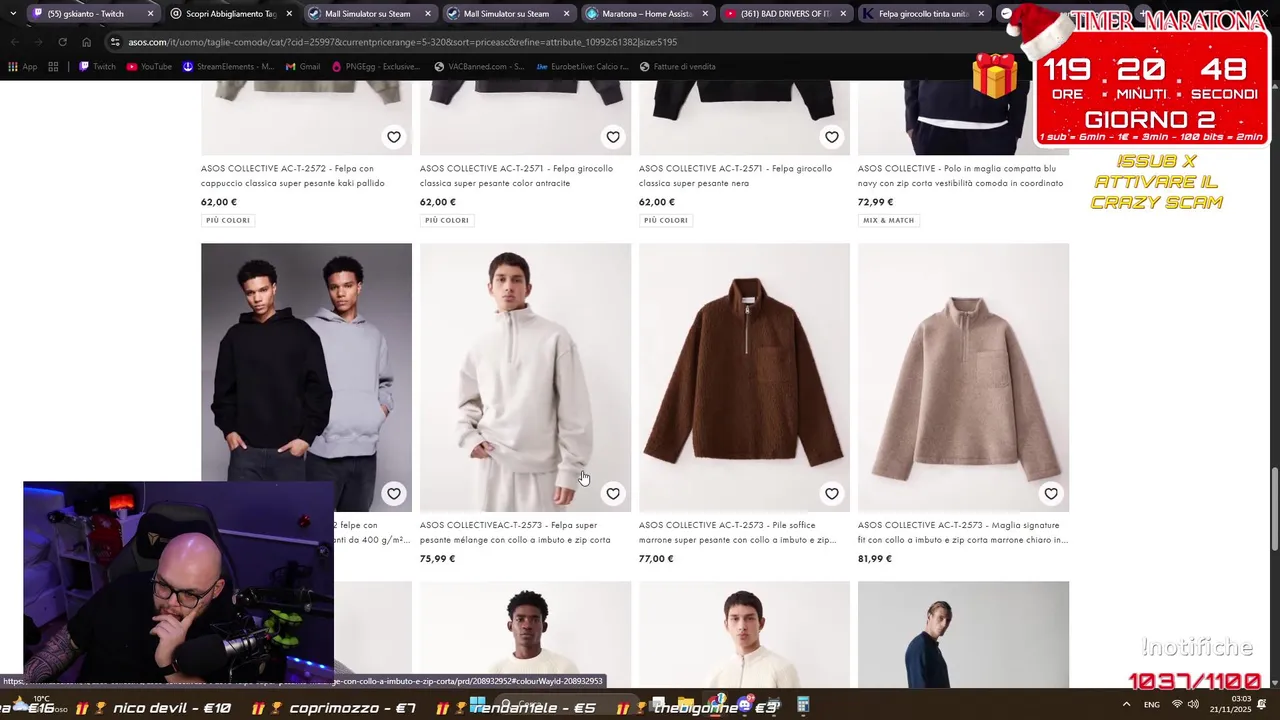Click the 72,99 € price
This screenshot has width=1280, height=720.
click(875, 202)
